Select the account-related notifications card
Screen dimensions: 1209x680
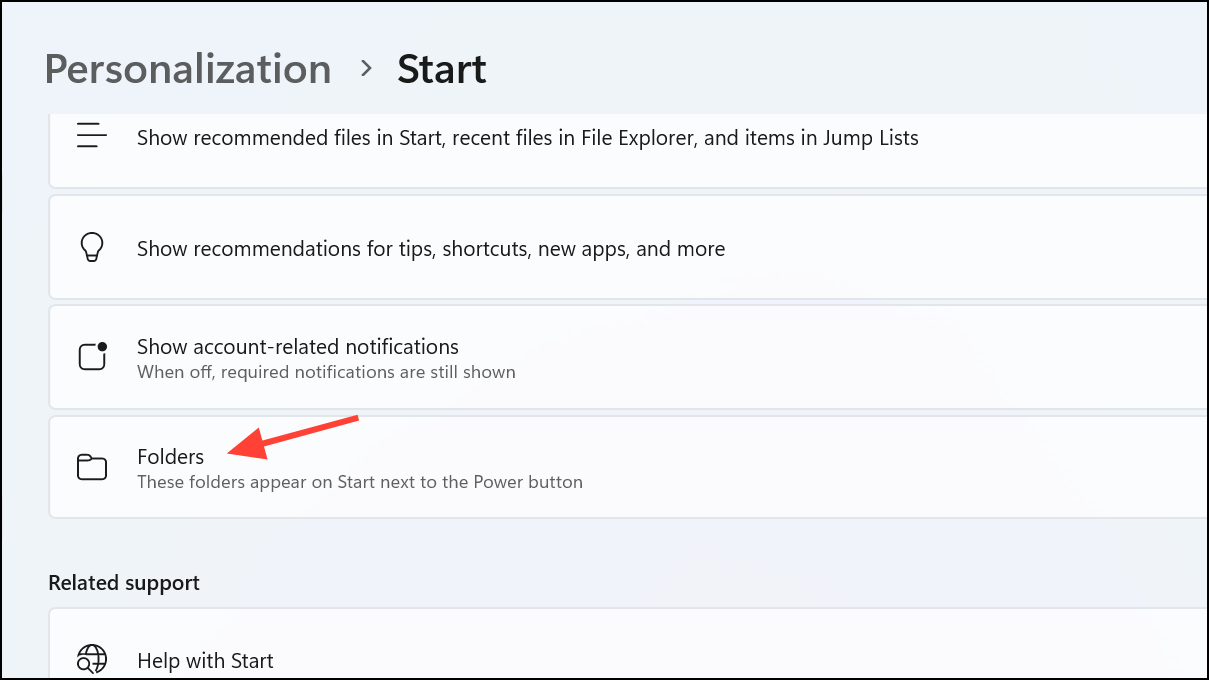pyautogui.click(x=629, y=357)
